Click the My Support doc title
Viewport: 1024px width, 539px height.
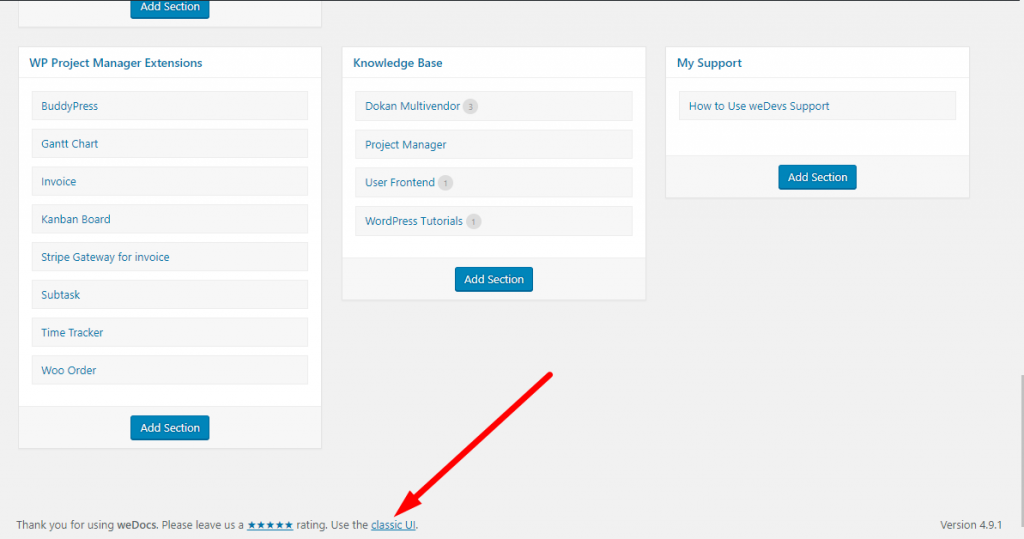pyautogui.click(x=709, y=63)
